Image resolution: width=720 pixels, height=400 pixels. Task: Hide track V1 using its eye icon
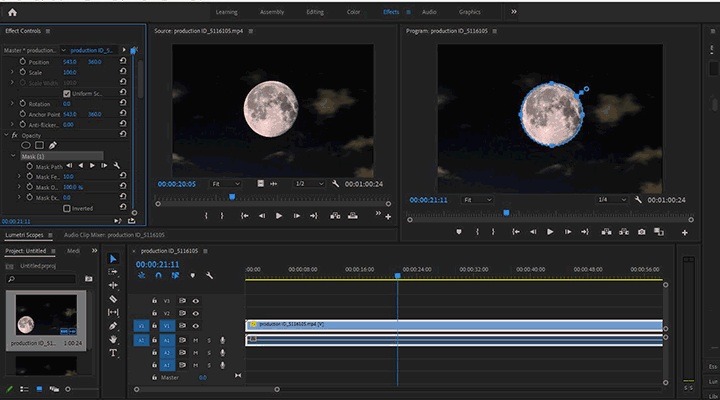(x=196, y=326)
